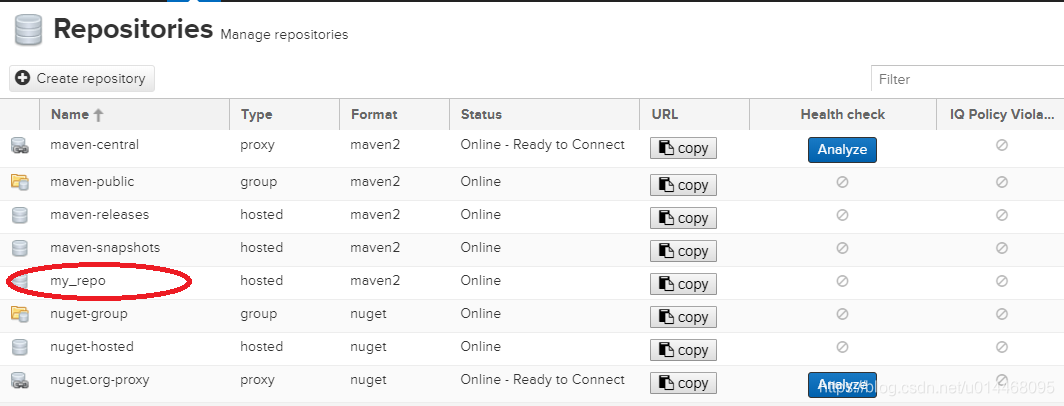The image size is (1064, 406).
Task: Open the maven-releases repository name
Action: click(x=100, y=215)
